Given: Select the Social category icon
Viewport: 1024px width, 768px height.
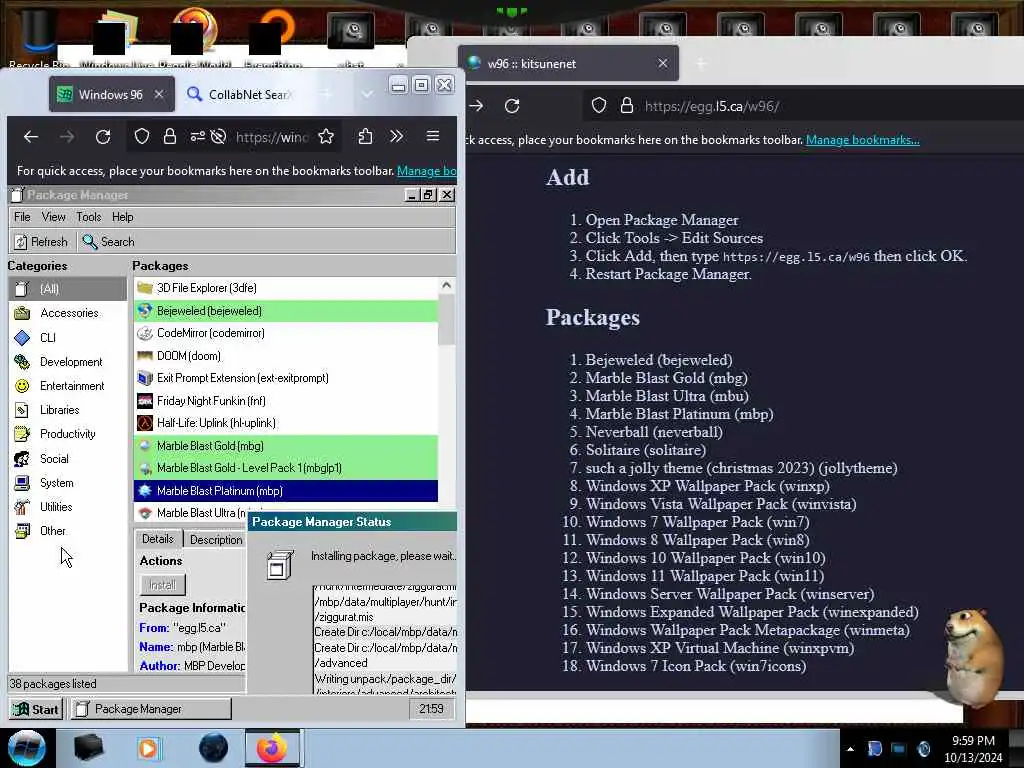Looking at the screenshot, I should pyautogui.click(x=22, y=458).
